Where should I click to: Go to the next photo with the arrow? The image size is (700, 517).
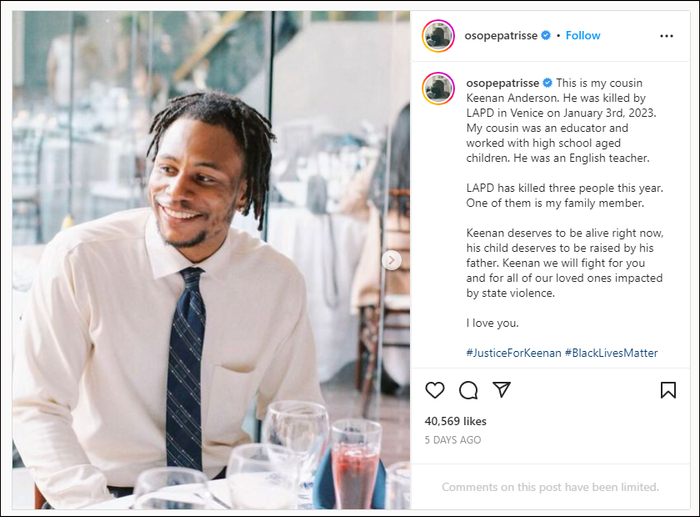[x=392, y=260]
